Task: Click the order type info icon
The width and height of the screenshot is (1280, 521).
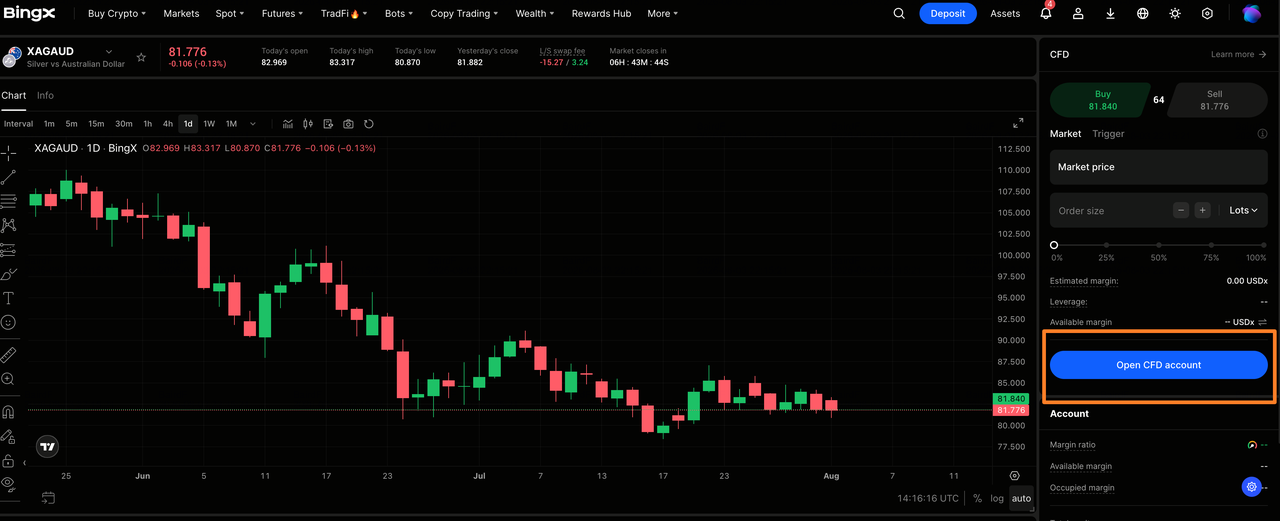Action: pyautogui.click(x=1262, y=134)
